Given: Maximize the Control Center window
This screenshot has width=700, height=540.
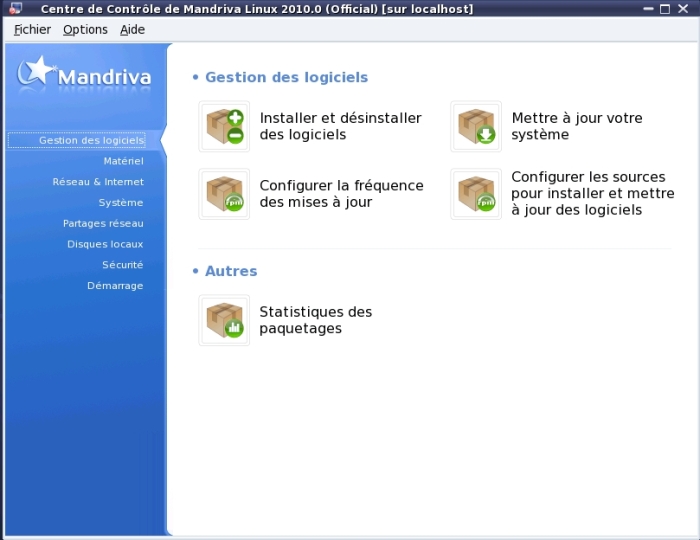Looking at the screenshot, I should [x=664, y=9].
